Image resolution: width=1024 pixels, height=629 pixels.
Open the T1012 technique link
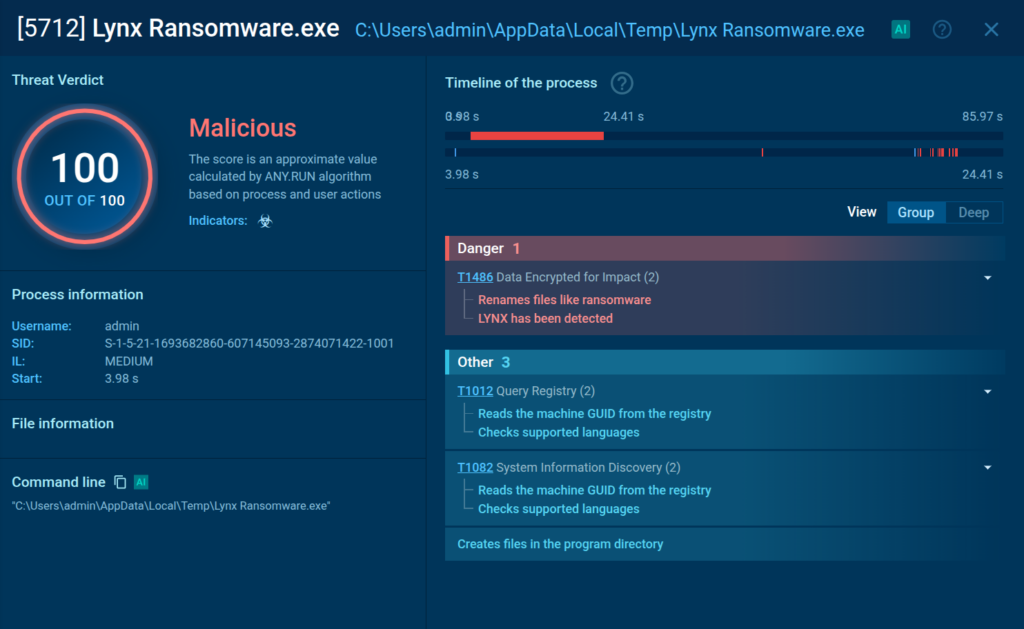pos(474,391)
